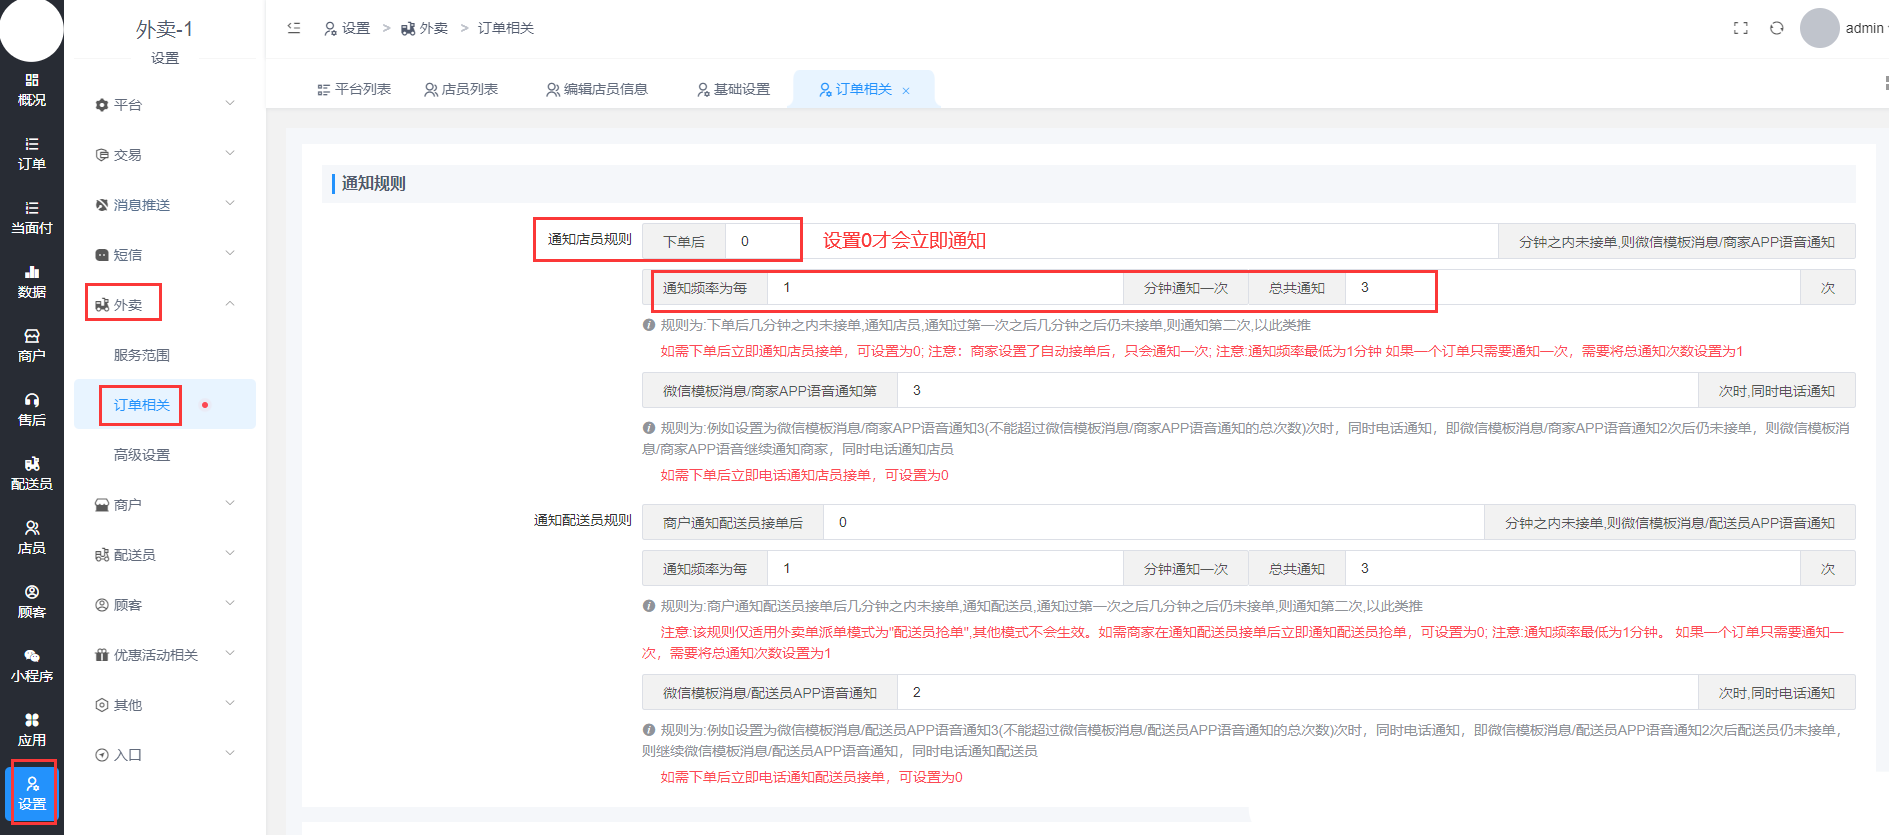Expand the 顾客 group in settings menu

click(x=165, y=604)
